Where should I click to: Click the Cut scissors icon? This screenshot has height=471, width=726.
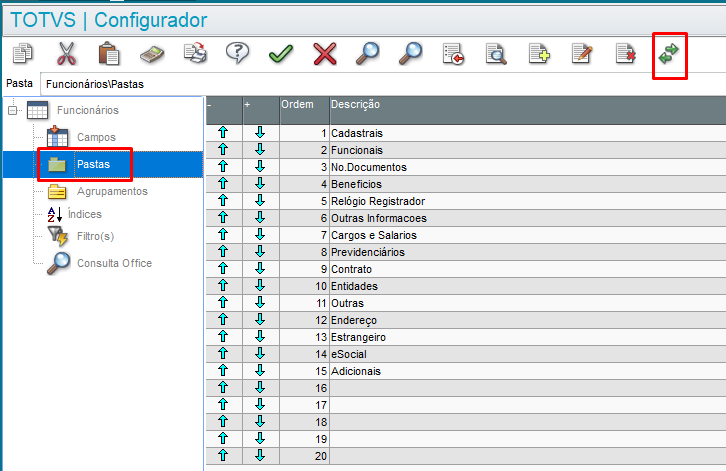(66, 54)
